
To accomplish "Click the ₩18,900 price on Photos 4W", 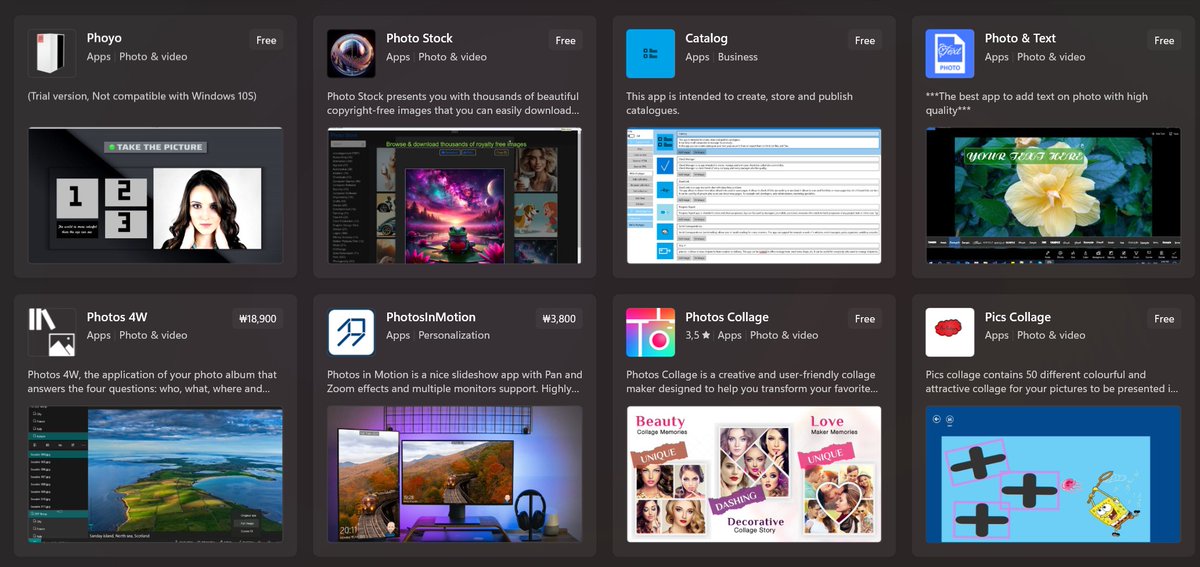I will 258,319.
